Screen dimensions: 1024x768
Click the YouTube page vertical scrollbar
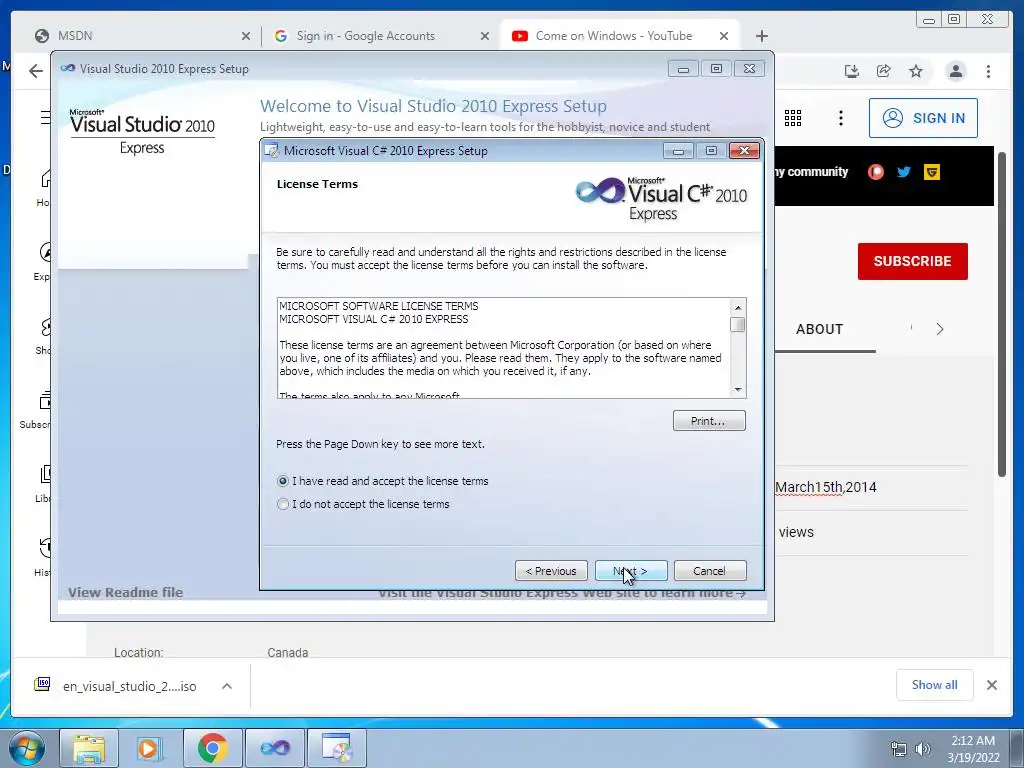(1002, 313)
